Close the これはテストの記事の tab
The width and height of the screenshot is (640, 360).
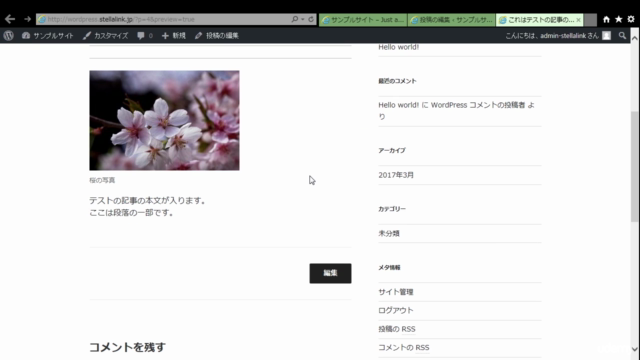(x=578, y=20)
